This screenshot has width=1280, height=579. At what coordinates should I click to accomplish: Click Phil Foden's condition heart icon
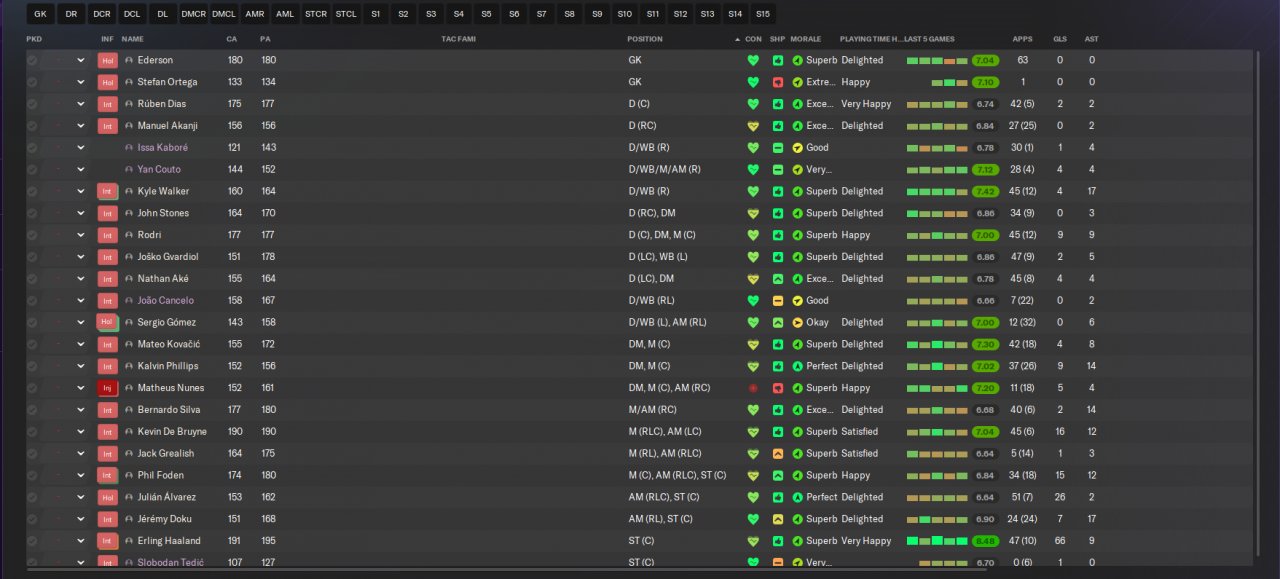point(753,475)
